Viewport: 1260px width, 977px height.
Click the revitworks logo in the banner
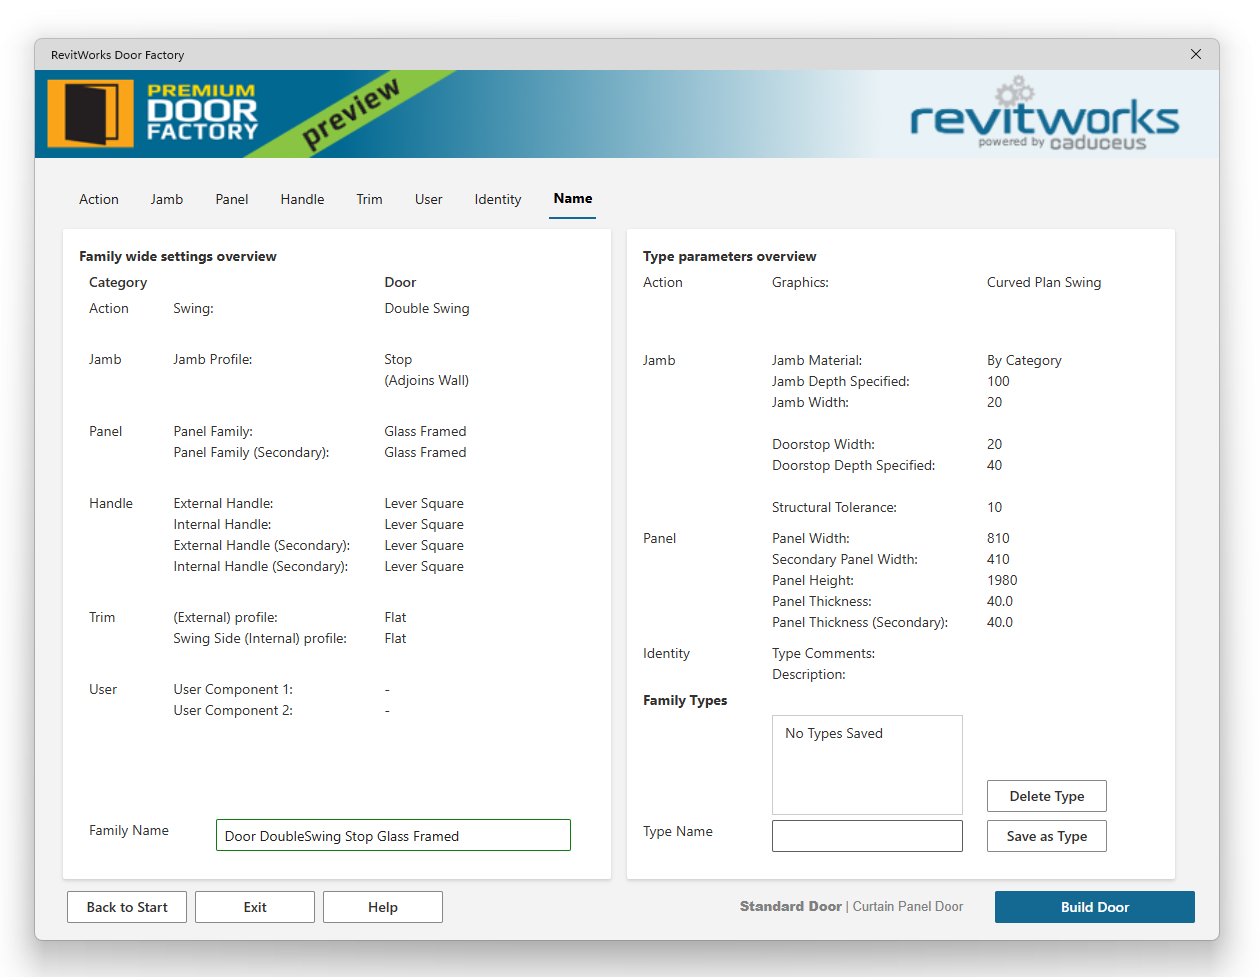pos(1044,120)
